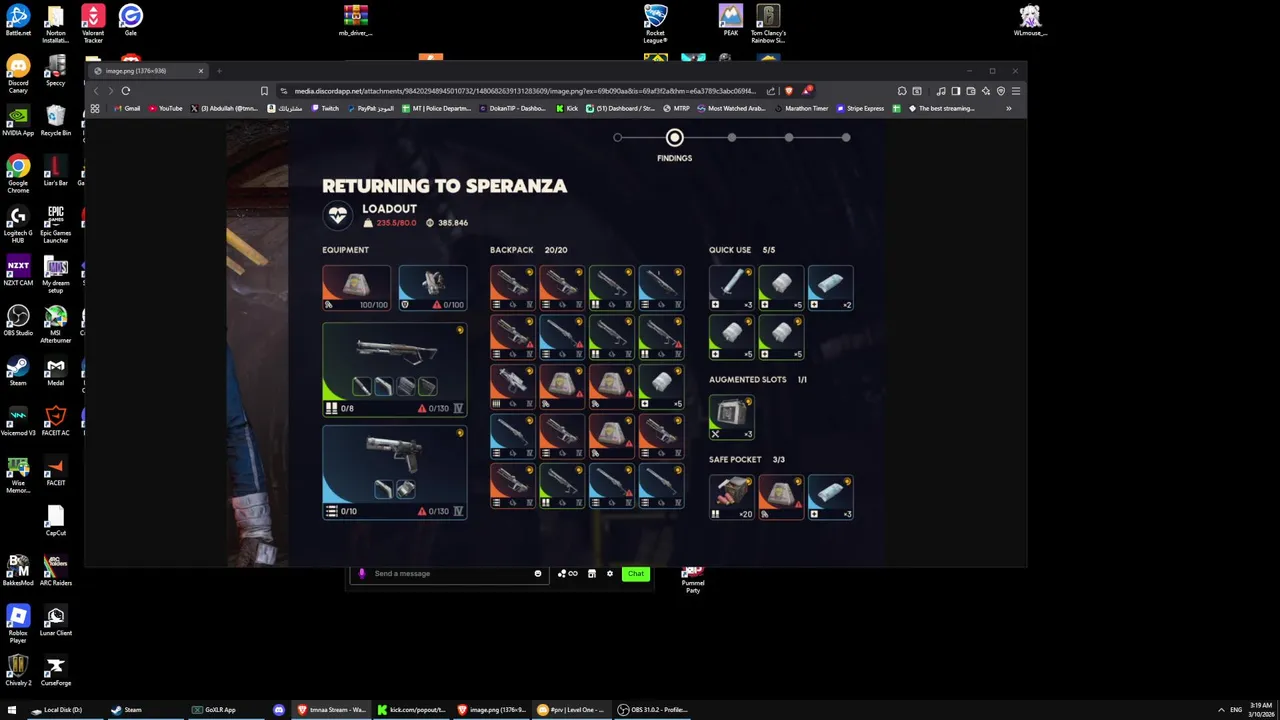Open the PayPal bookmark
Viewport: 1280px width, 720px height.
[371, 108]
